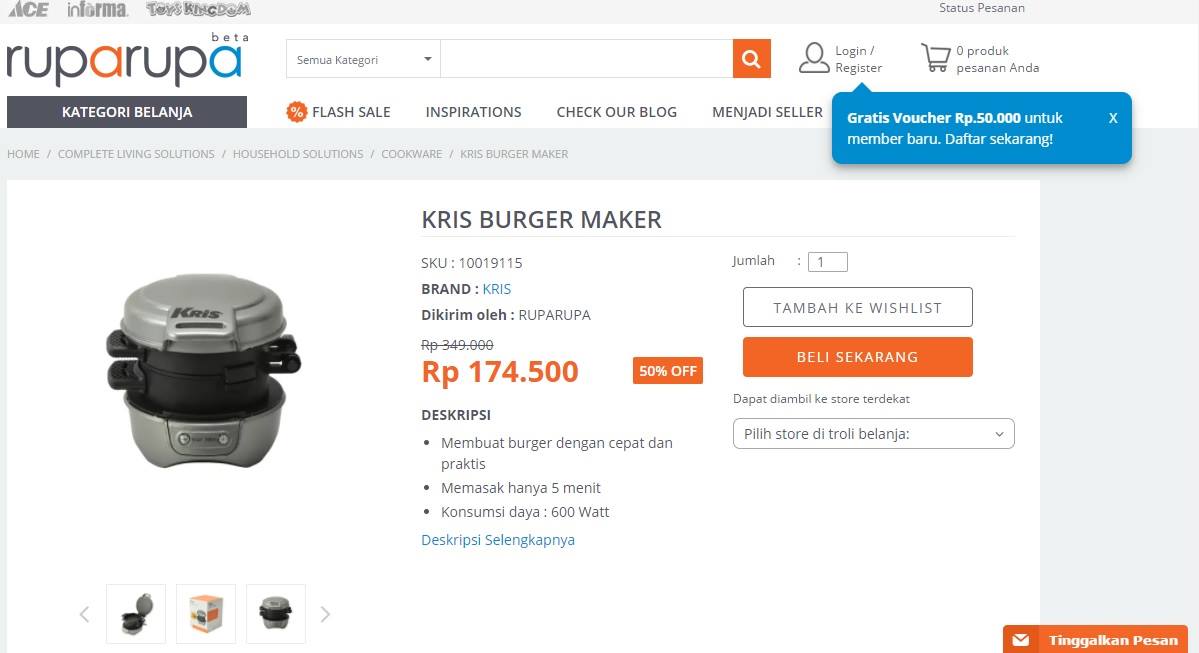Open the Toys Kingdom brand logo
The height and width of the screenshot is (653, 1199).
pos(198,9)
